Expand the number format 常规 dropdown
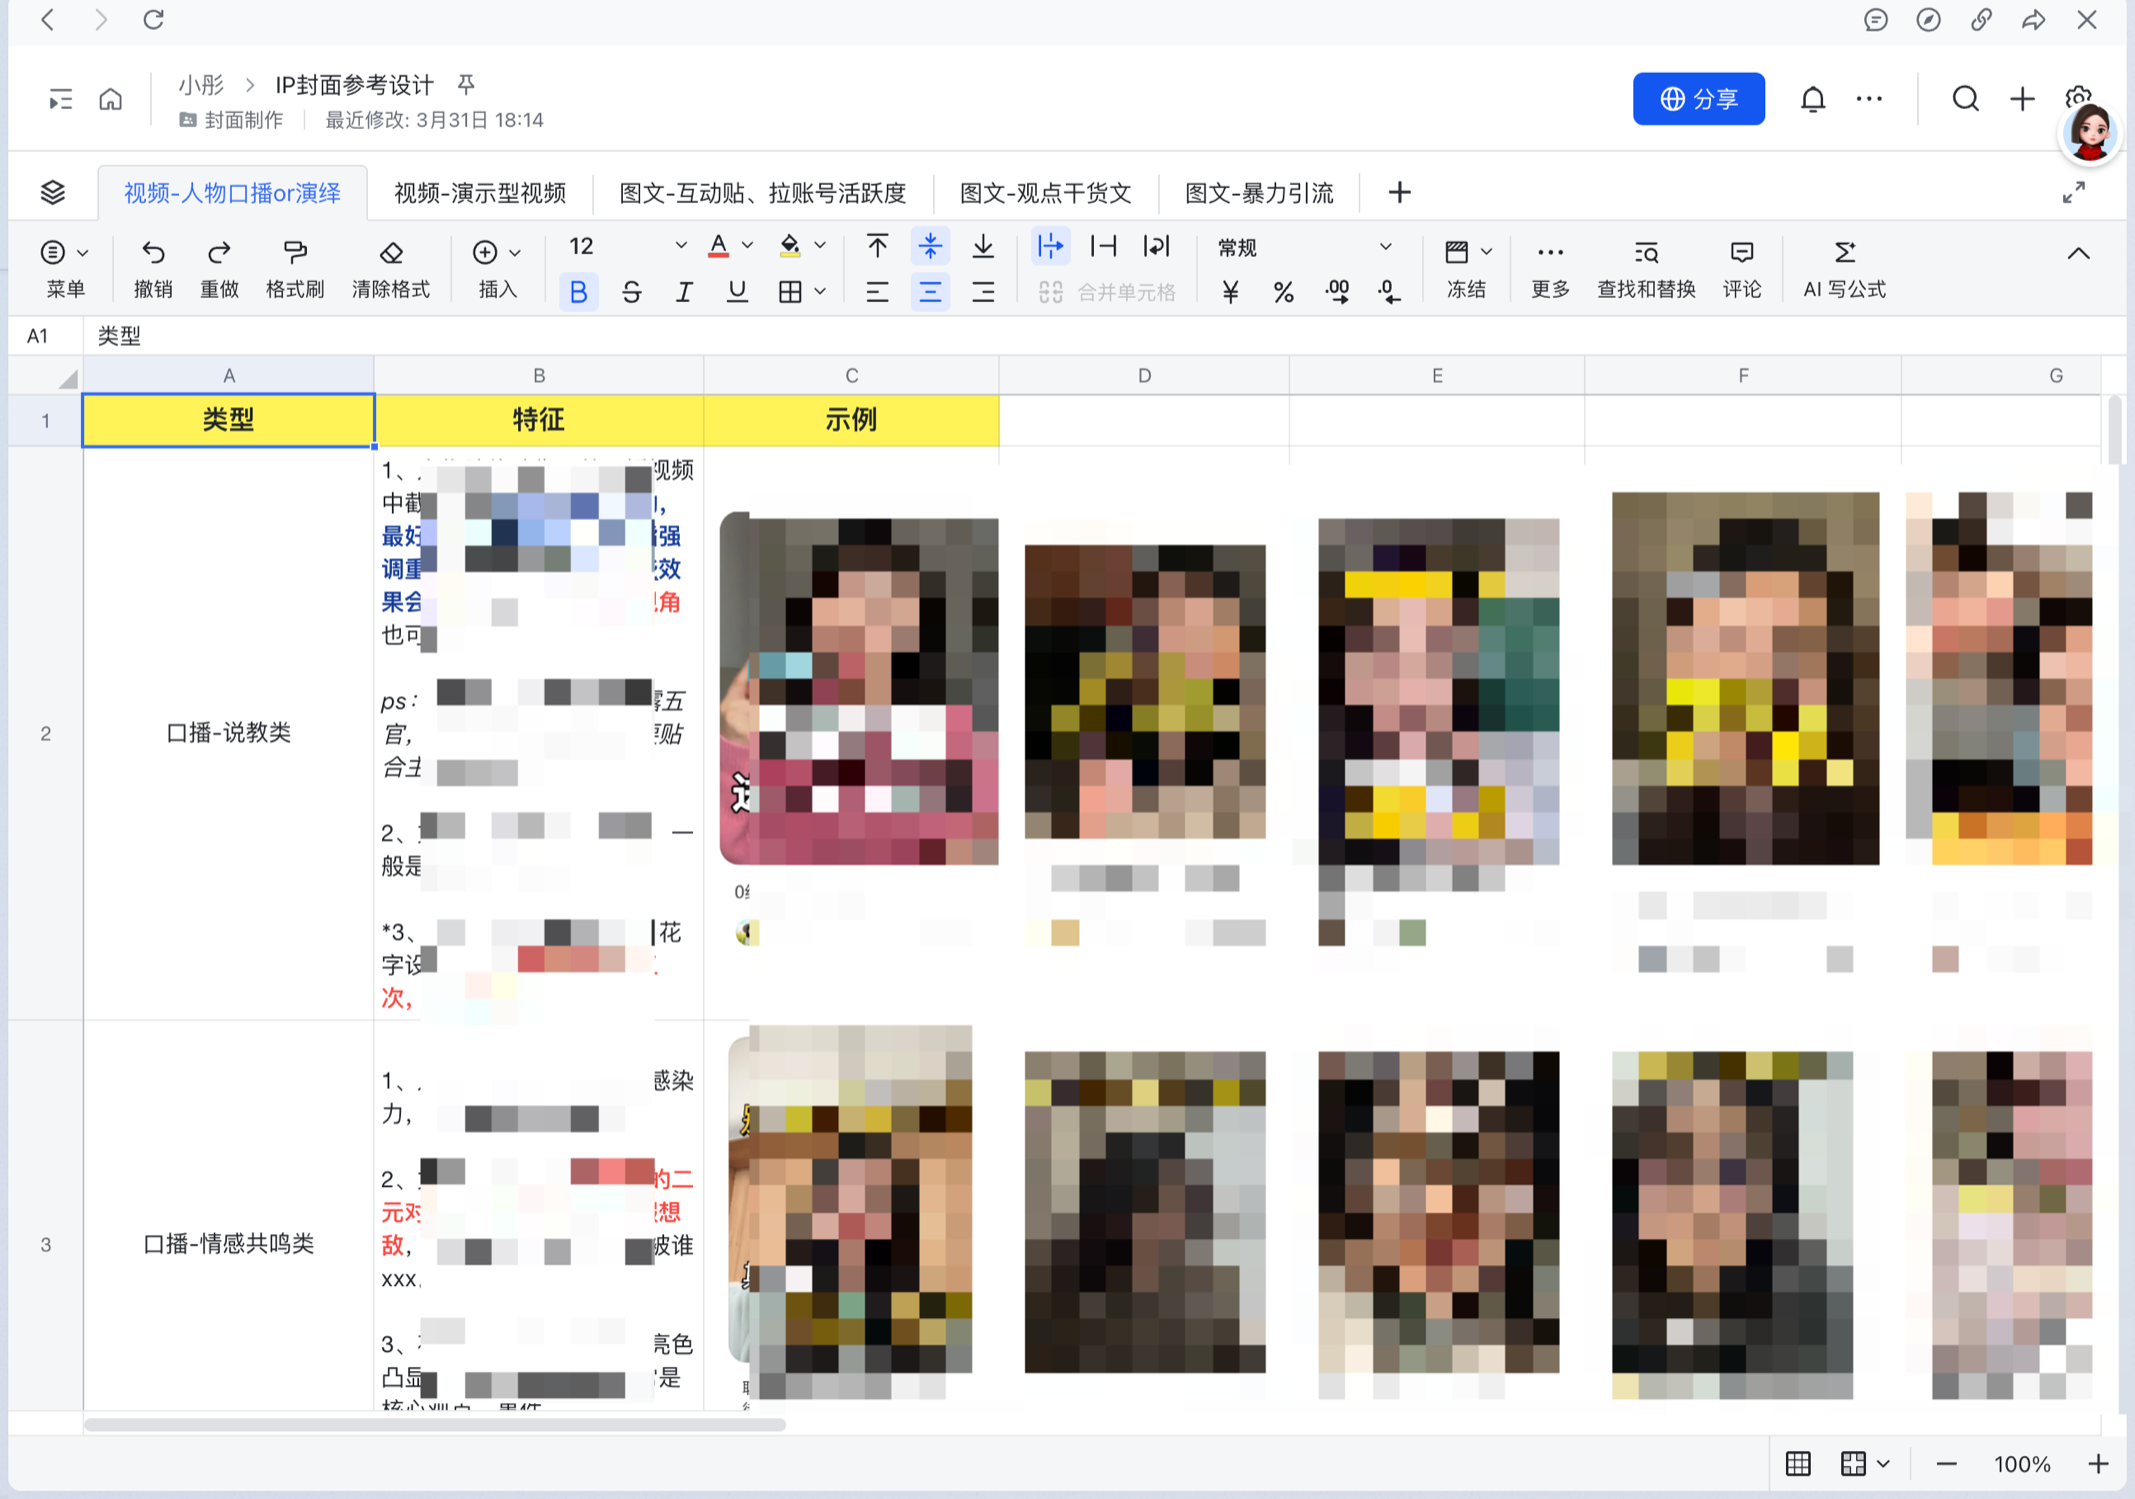The width and height of the screenshot is (2135, 1499). (1385, 247)
